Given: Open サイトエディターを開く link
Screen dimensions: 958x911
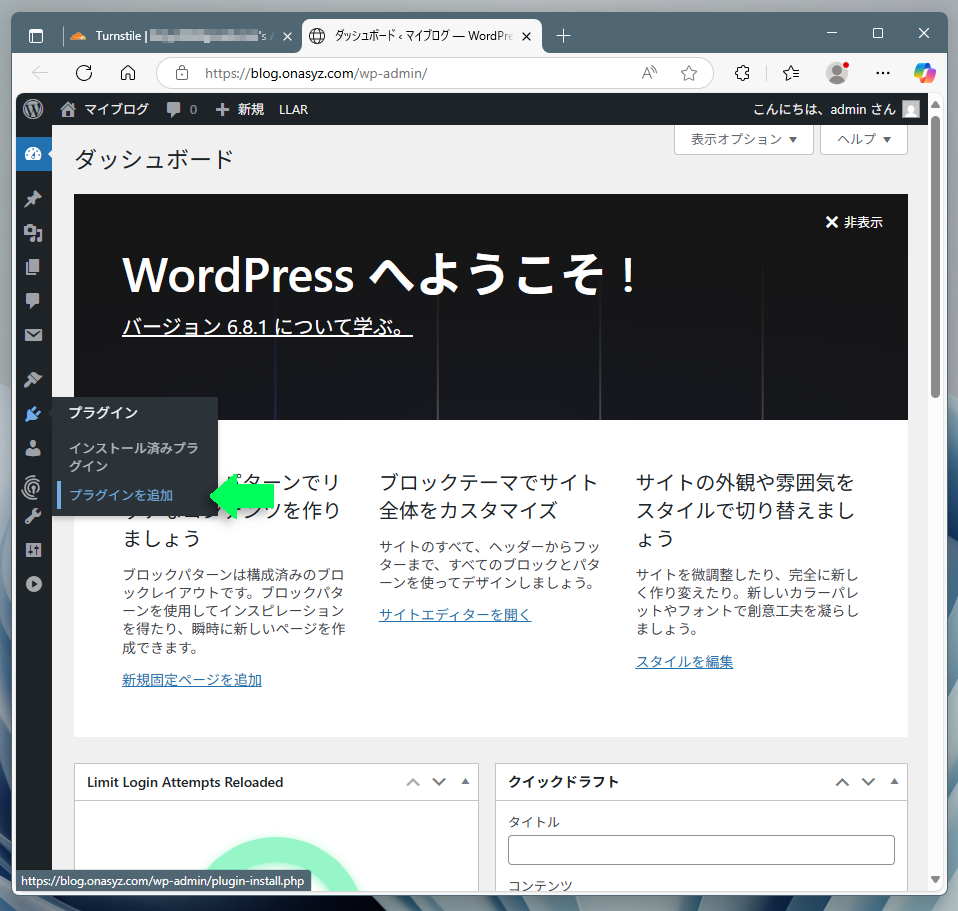Looking at the screenshot, I should point(455,615).
